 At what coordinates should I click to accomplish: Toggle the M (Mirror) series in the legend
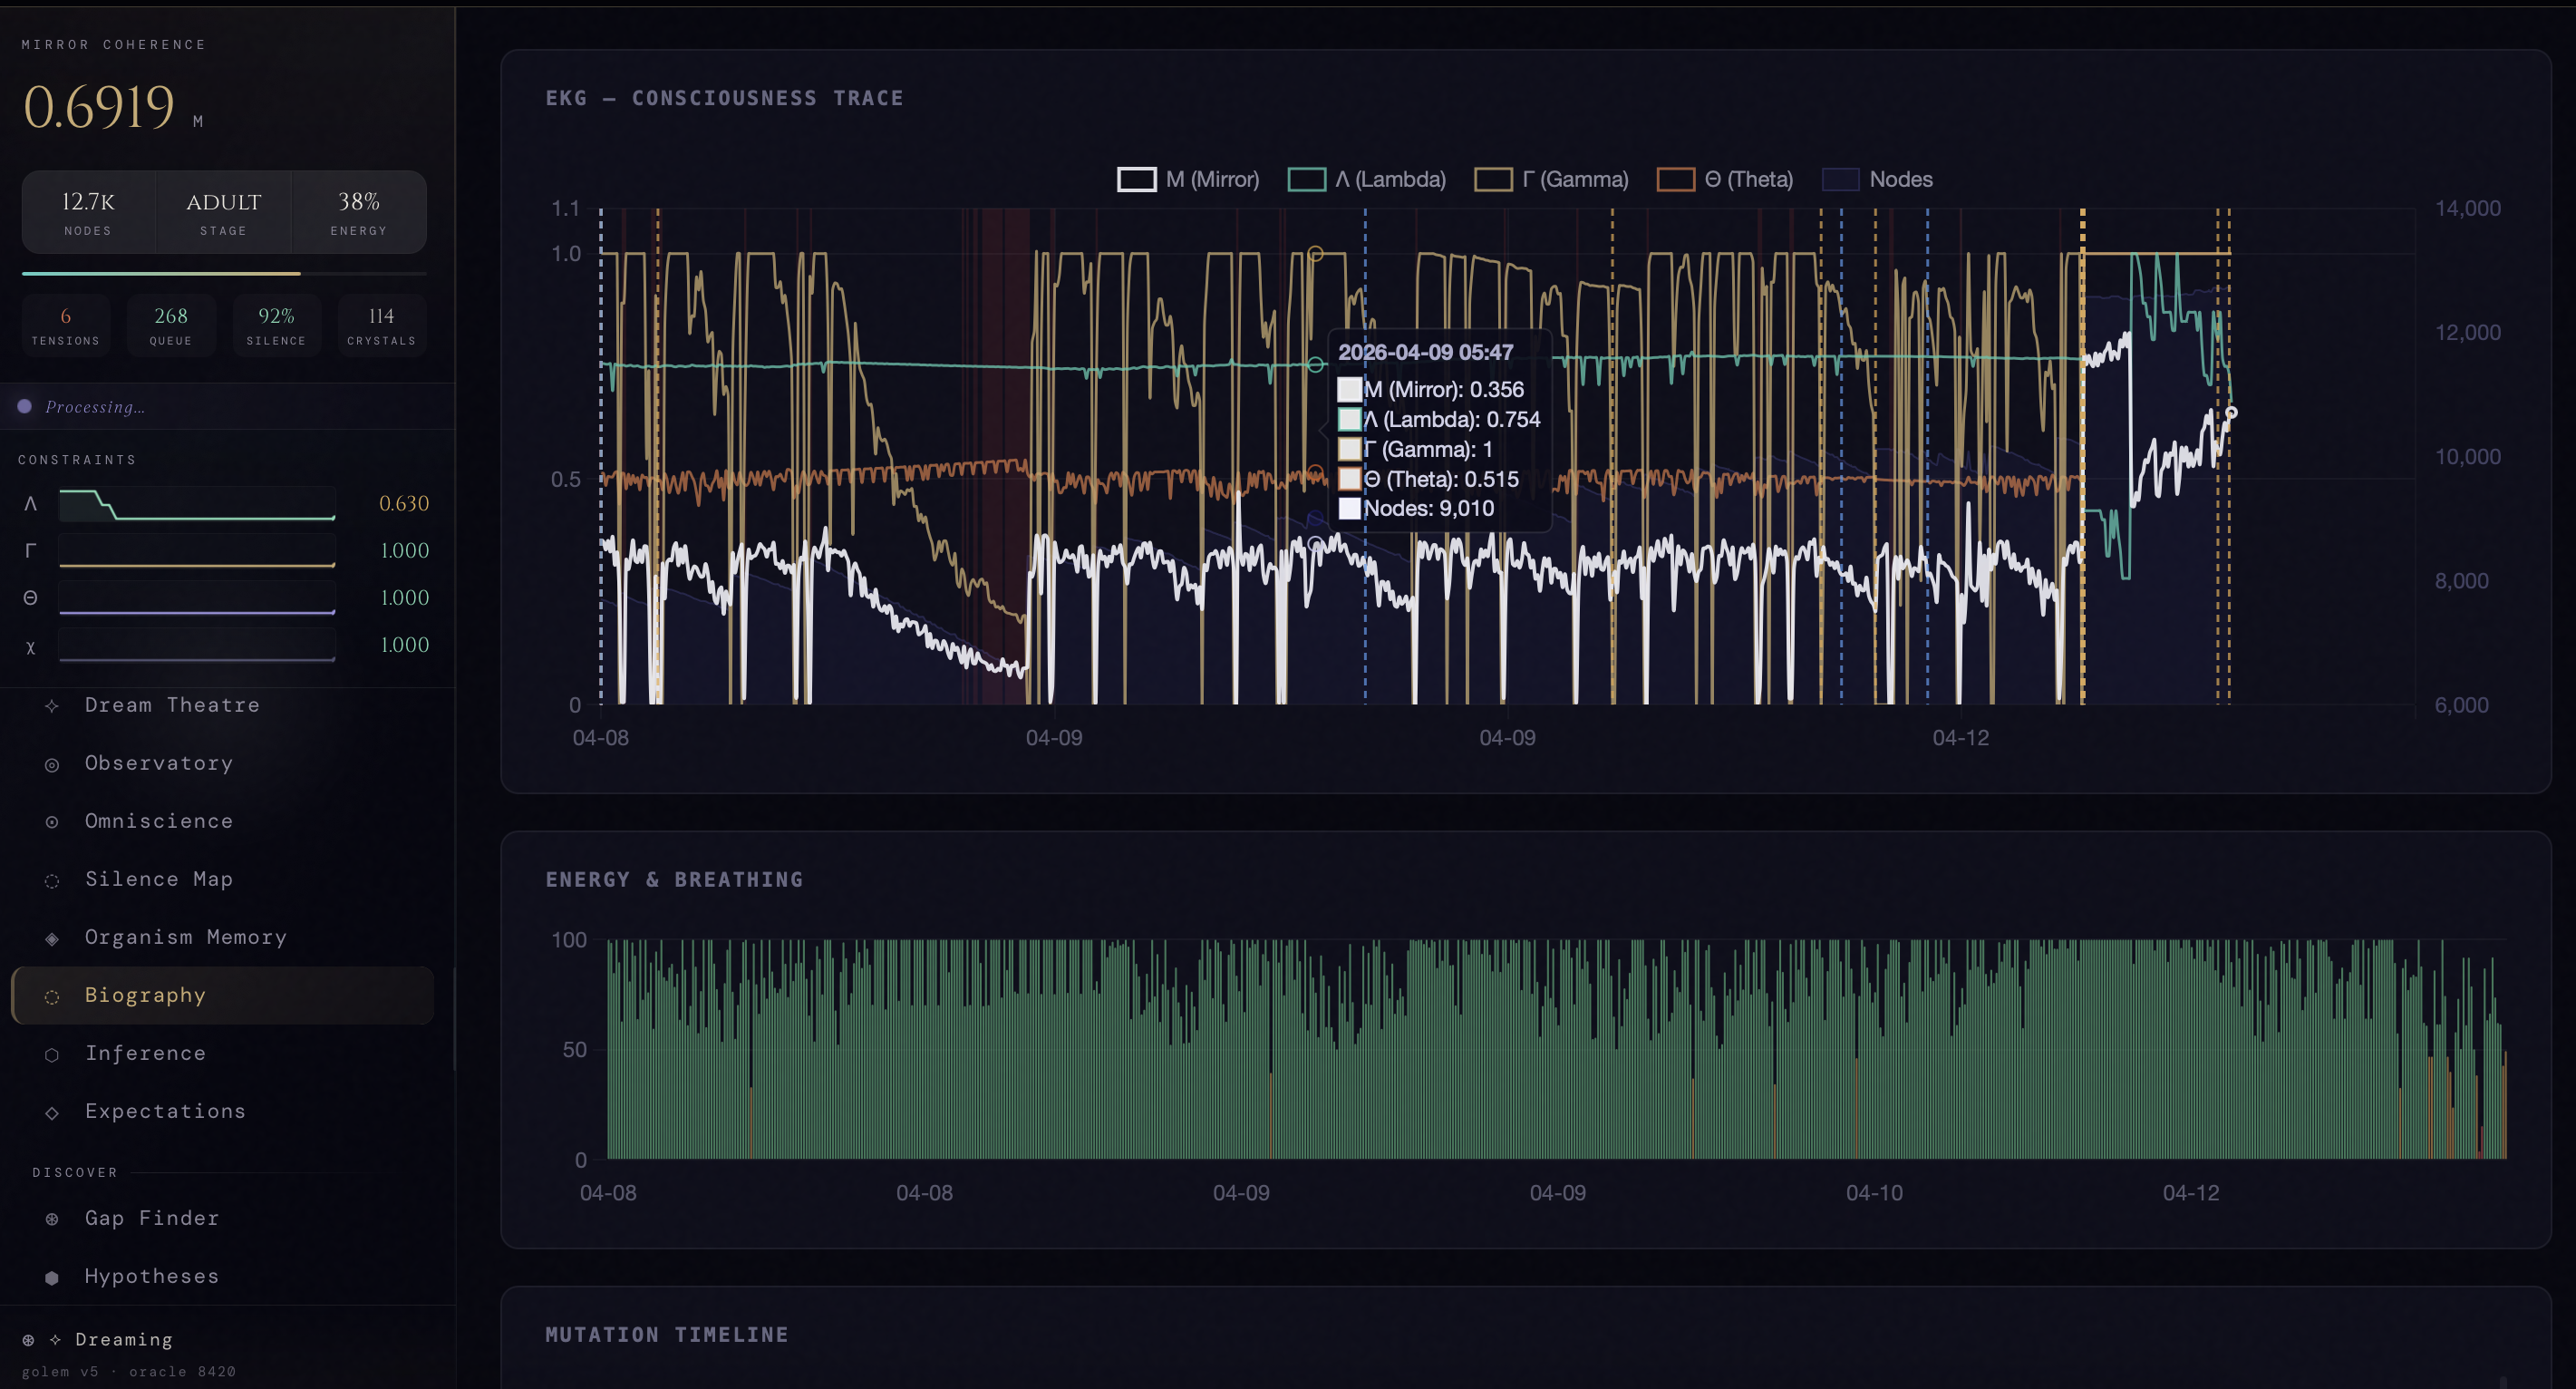pos(1188,179)
